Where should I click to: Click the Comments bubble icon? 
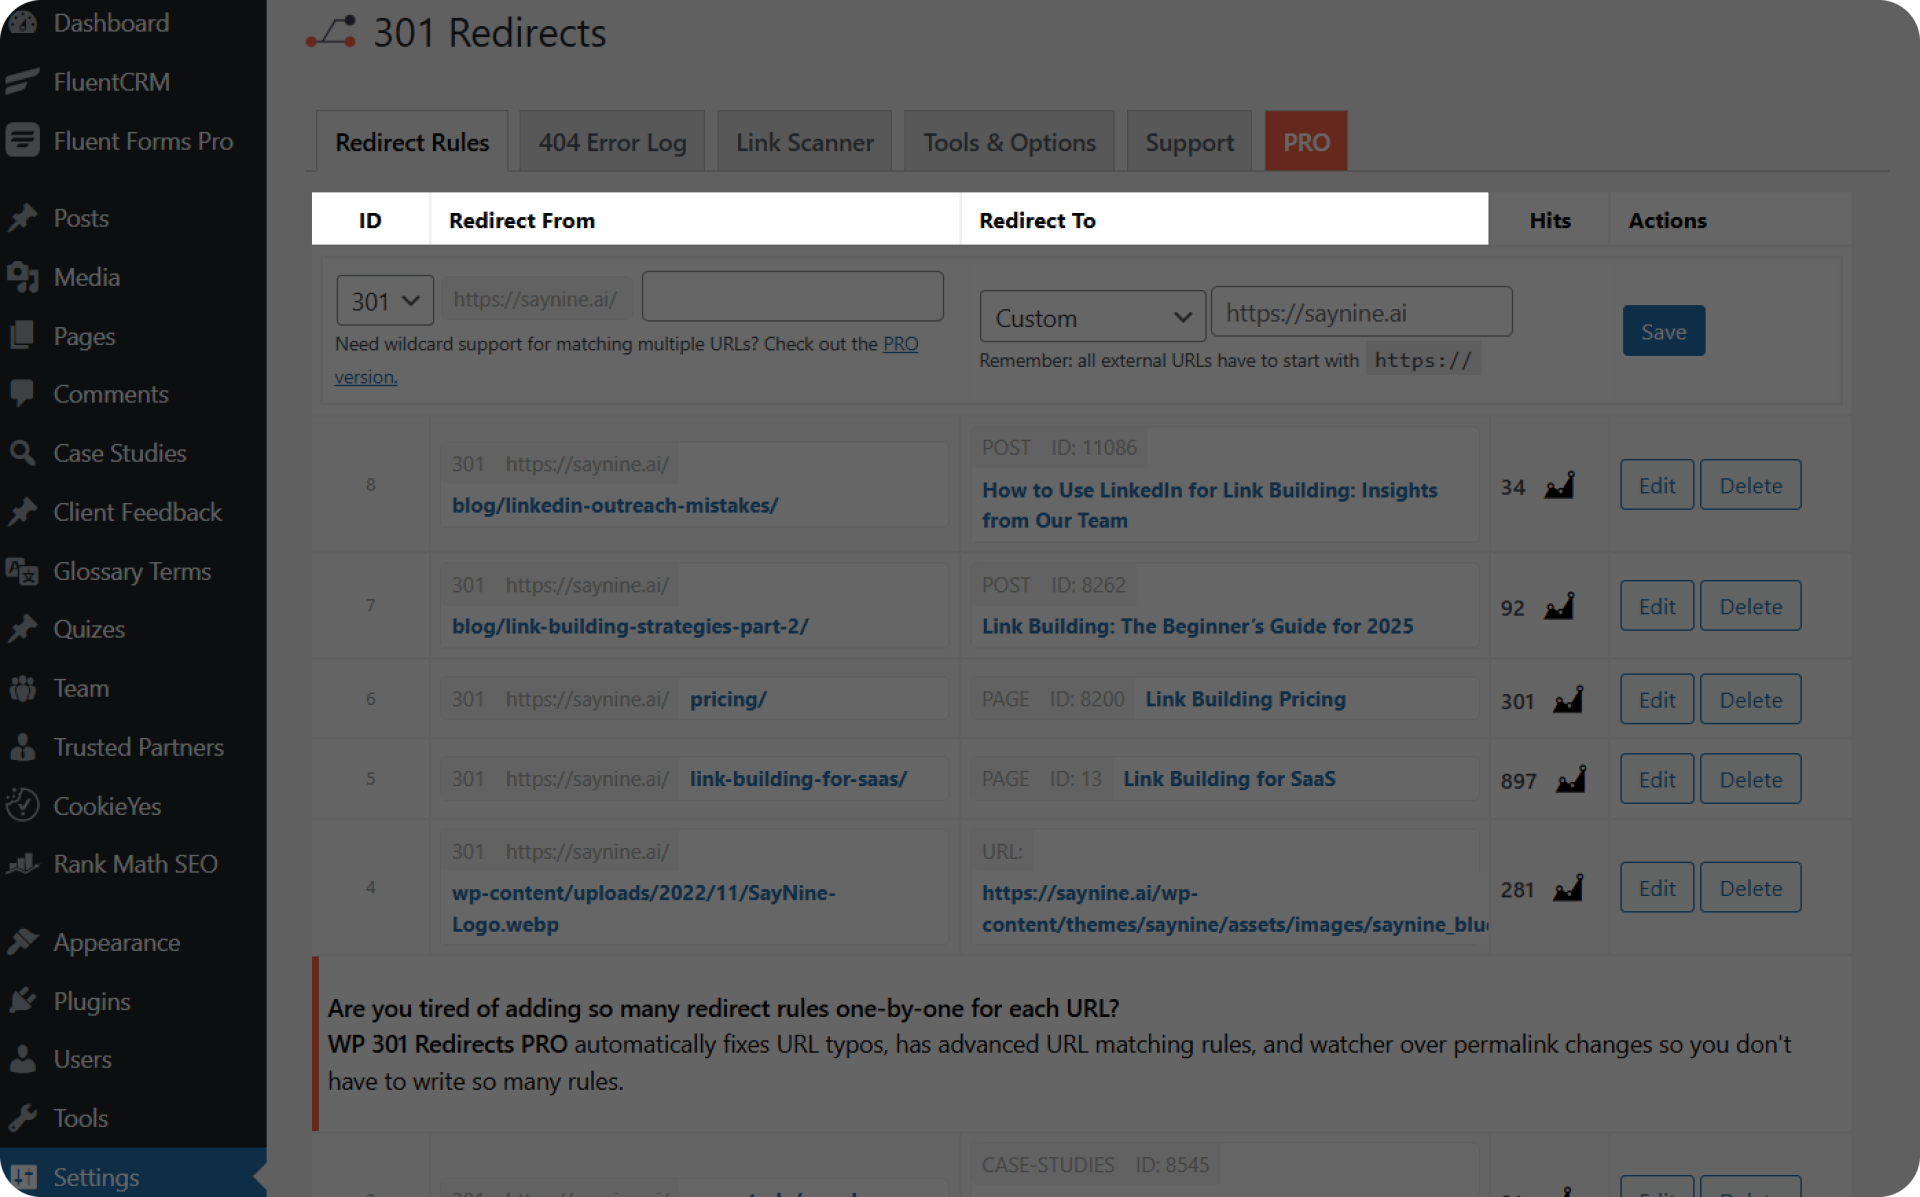pyautogui.click(x=23, y=393)
